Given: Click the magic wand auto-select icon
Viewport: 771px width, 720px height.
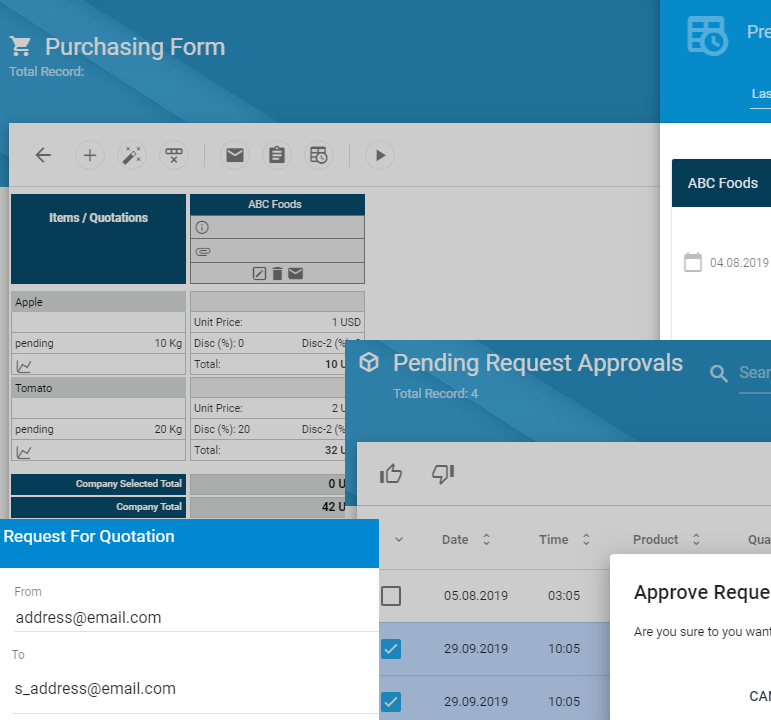Looking at the screenshot, I should 132,155.
